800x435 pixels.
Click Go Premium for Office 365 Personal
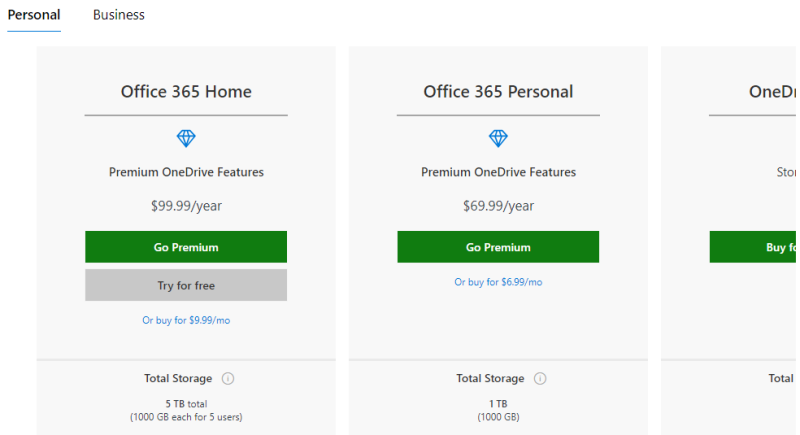tap(498, 247)
